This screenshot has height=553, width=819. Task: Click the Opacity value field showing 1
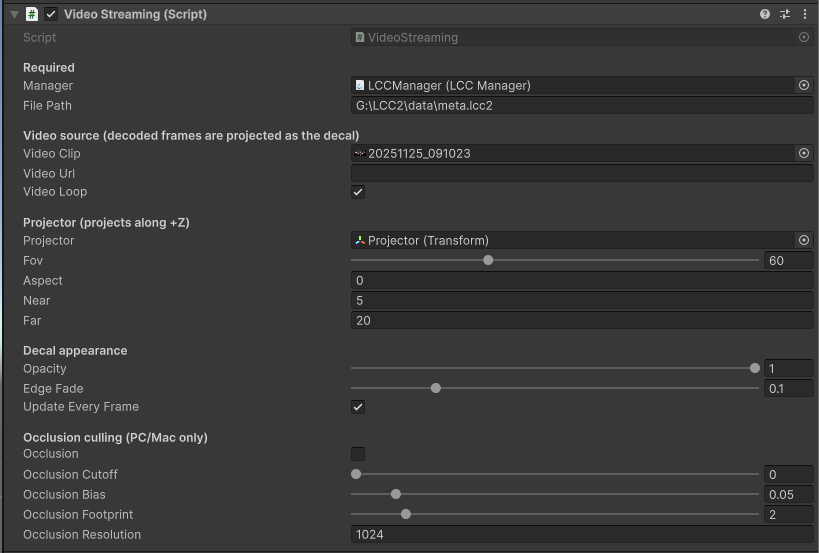pyautogui.click(x=788, y=368)
